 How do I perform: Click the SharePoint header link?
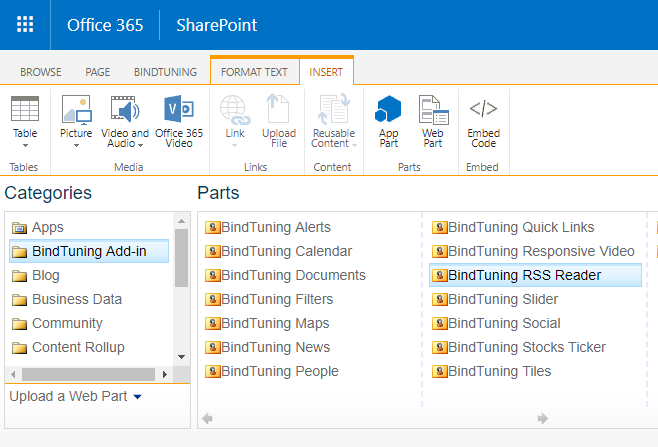coord(217,25)
